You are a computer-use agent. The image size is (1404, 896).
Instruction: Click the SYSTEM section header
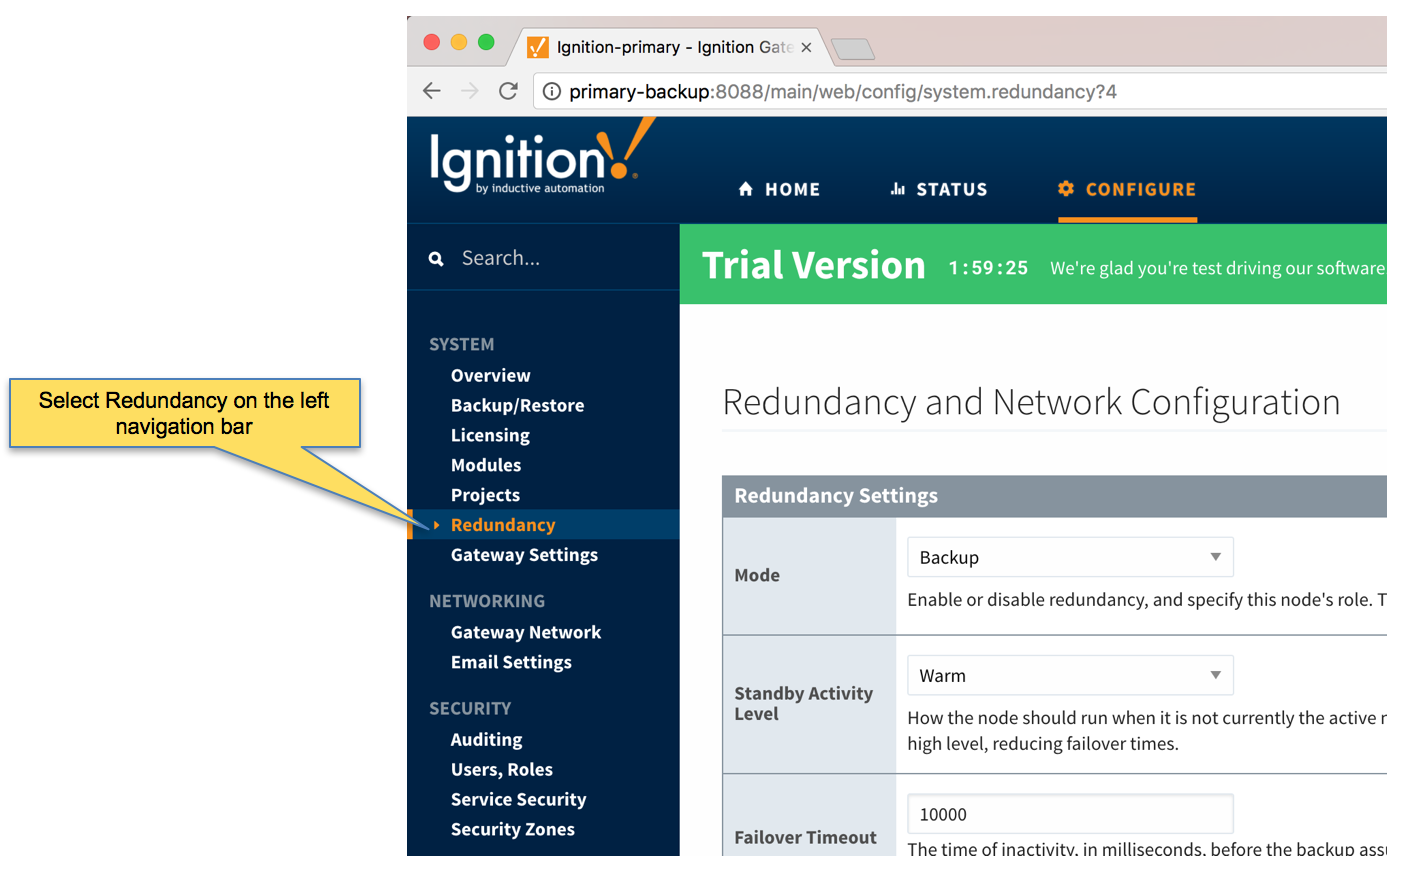tap(462, 344)
